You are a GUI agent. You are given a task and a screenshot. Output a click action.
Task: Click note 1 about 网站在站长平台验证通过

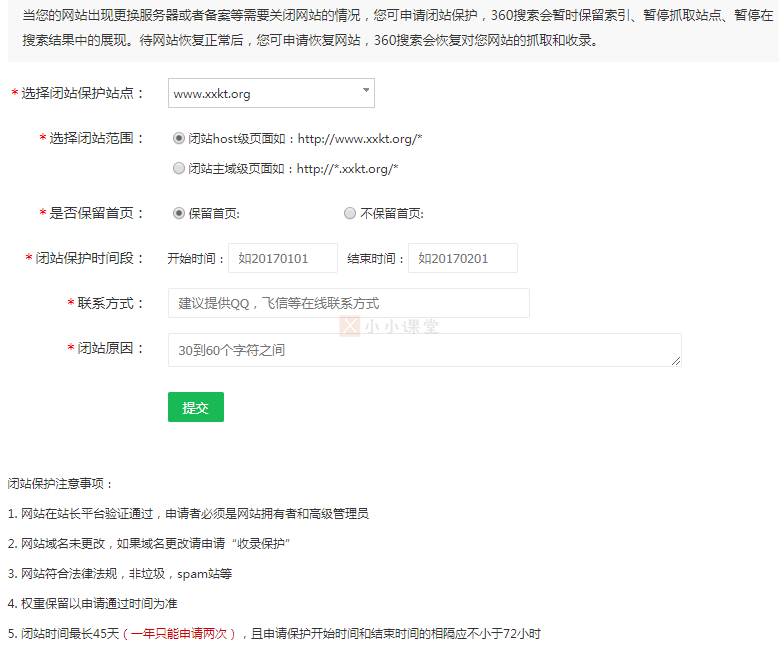coord(188,513)
